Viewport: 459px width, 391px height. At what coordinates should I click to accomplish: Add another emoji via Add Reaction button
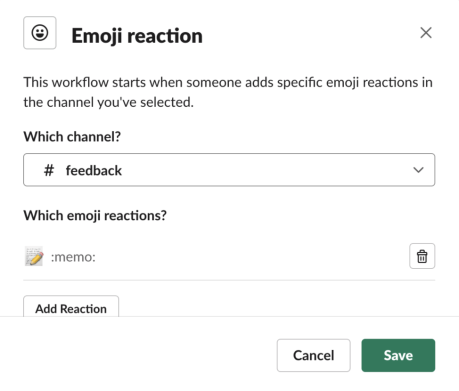pos(71,306)
